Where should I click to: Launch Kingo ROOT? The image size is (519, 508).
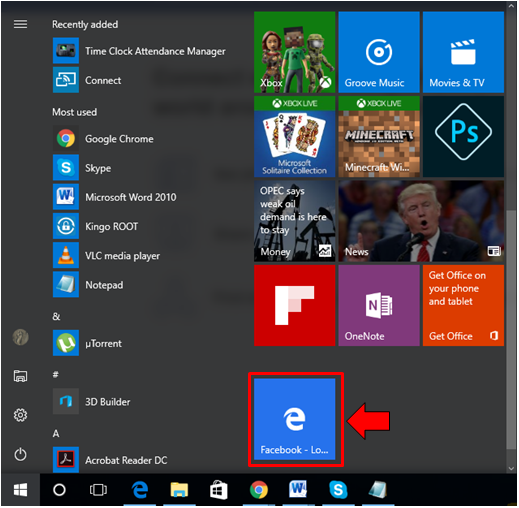coord(96,226)
